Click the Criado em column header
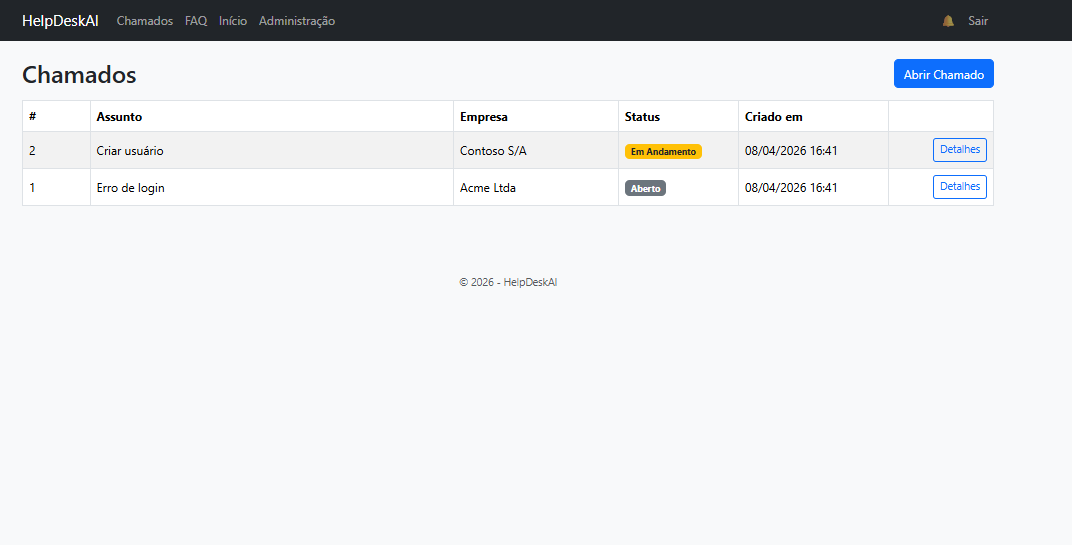 pyautogui.click(x=813, y=116)
